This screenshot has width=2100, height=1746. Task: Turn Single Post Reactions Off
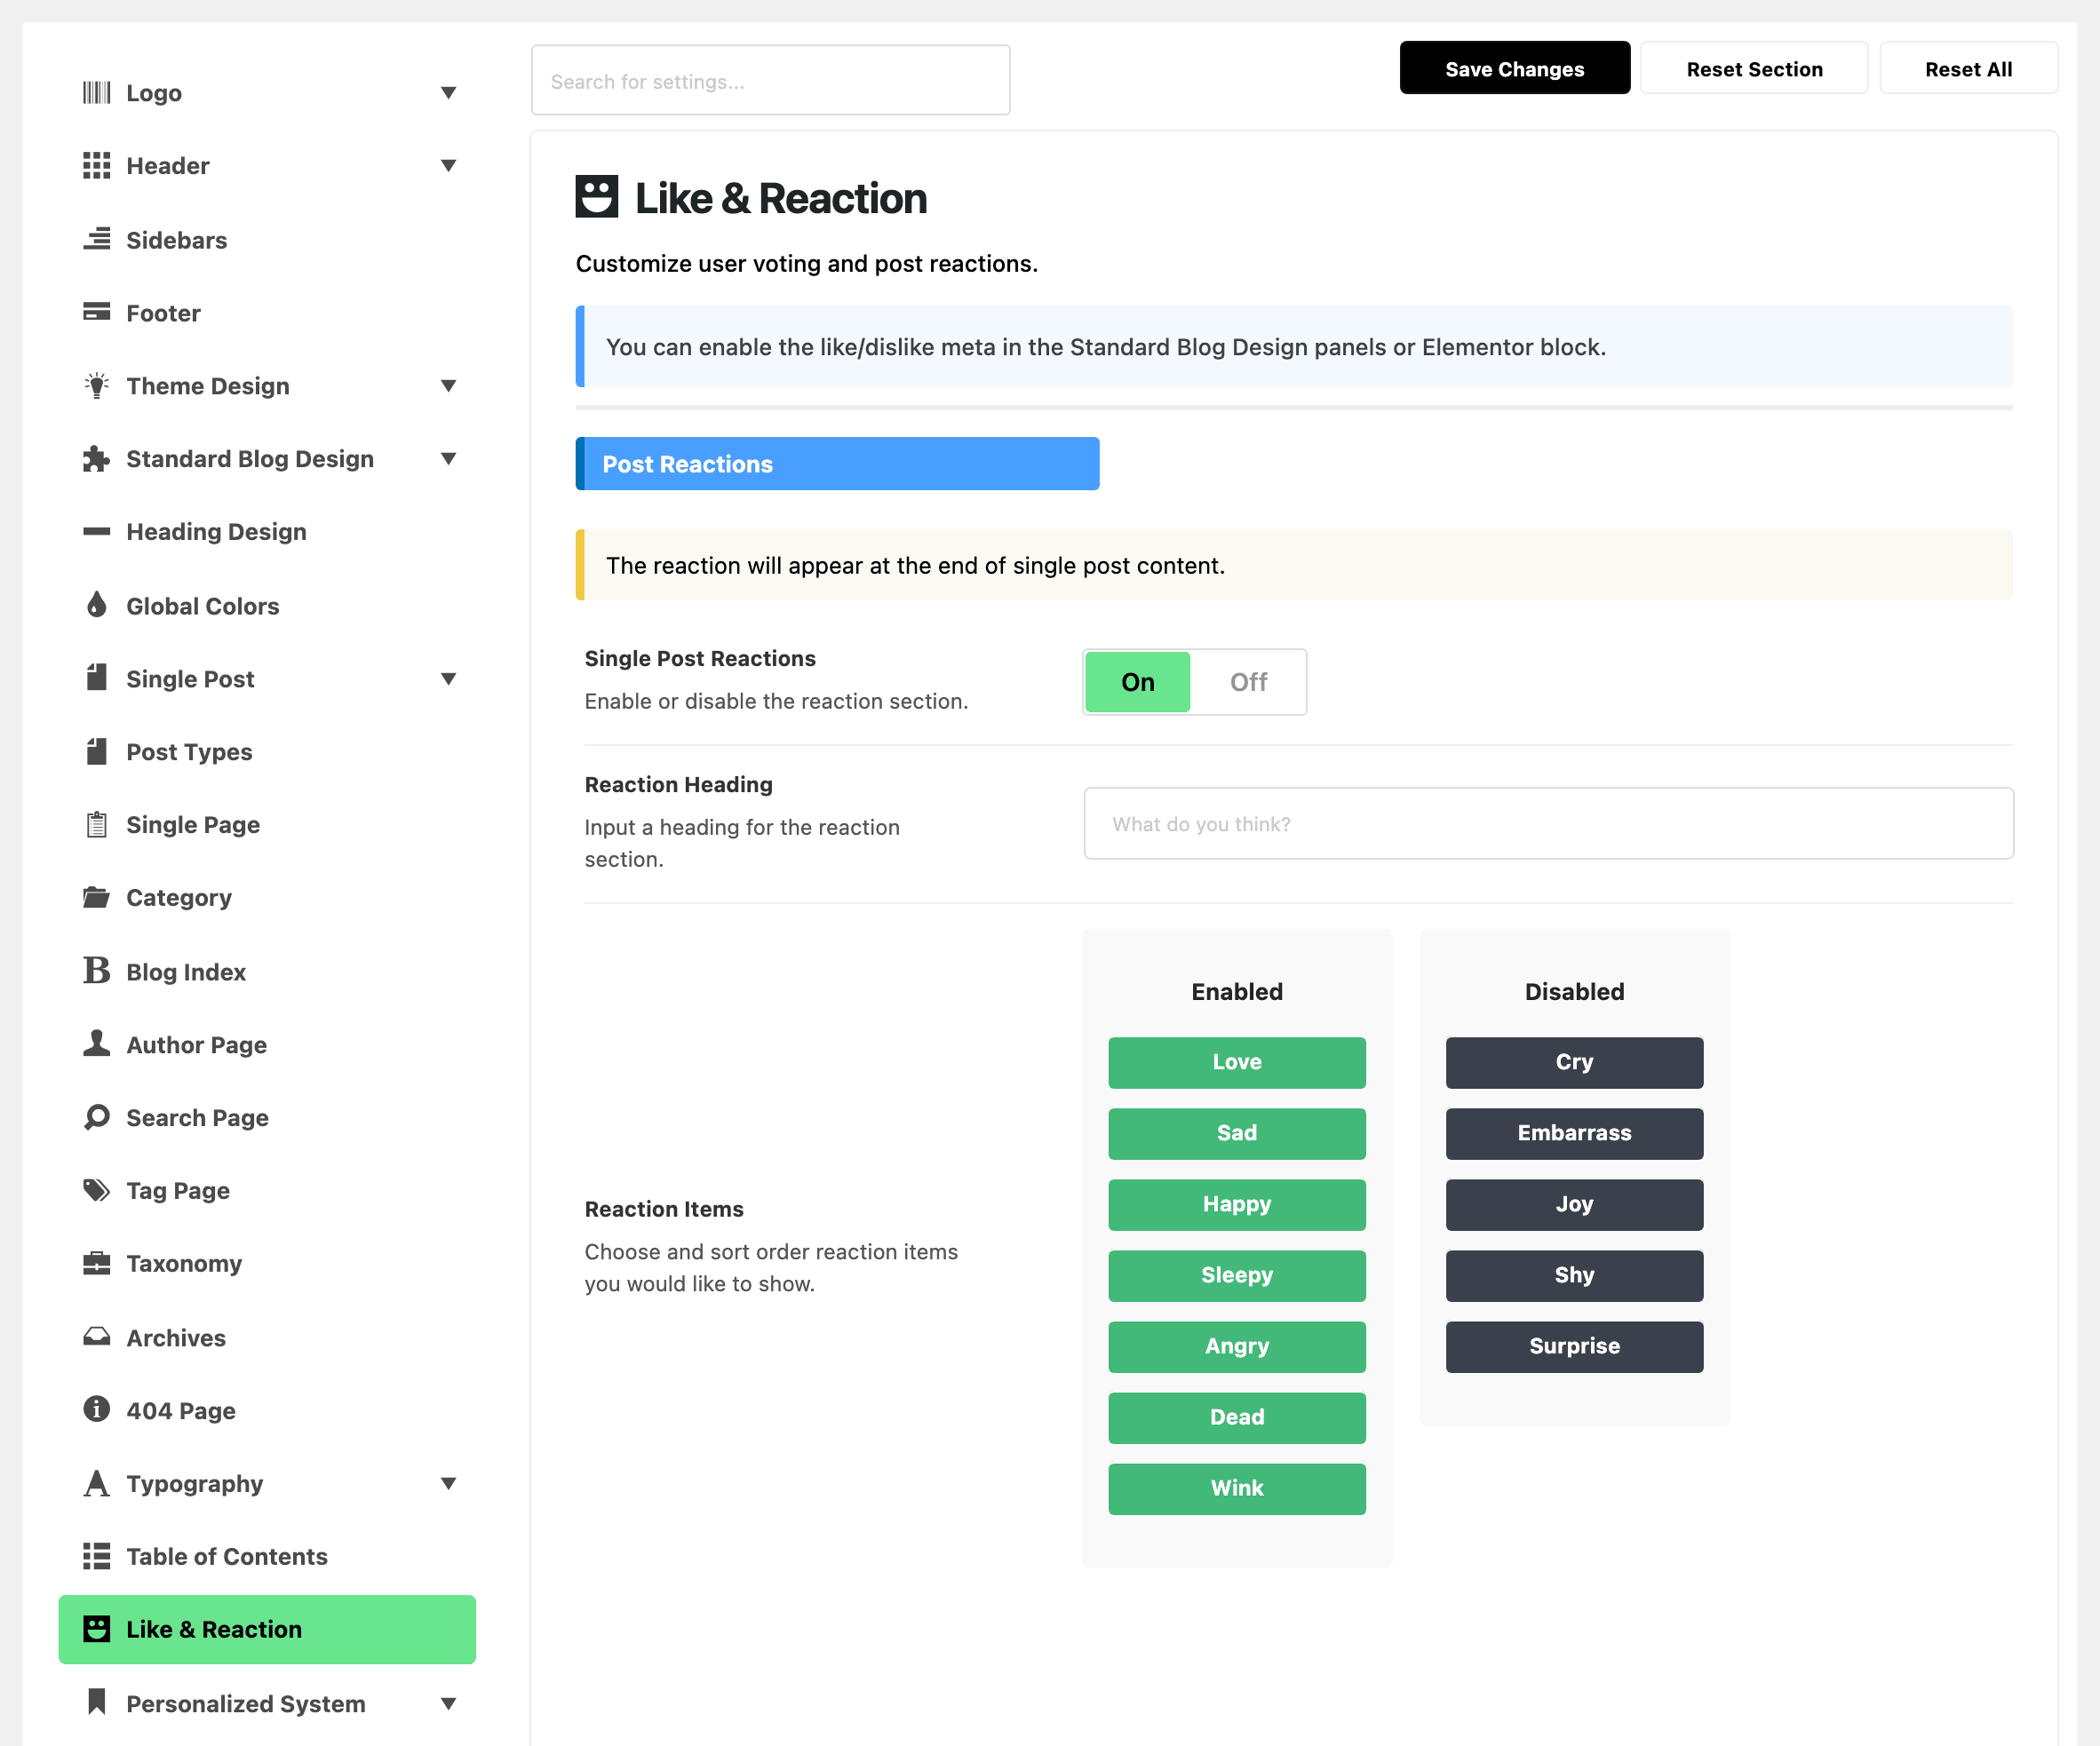coord(1248,682)
